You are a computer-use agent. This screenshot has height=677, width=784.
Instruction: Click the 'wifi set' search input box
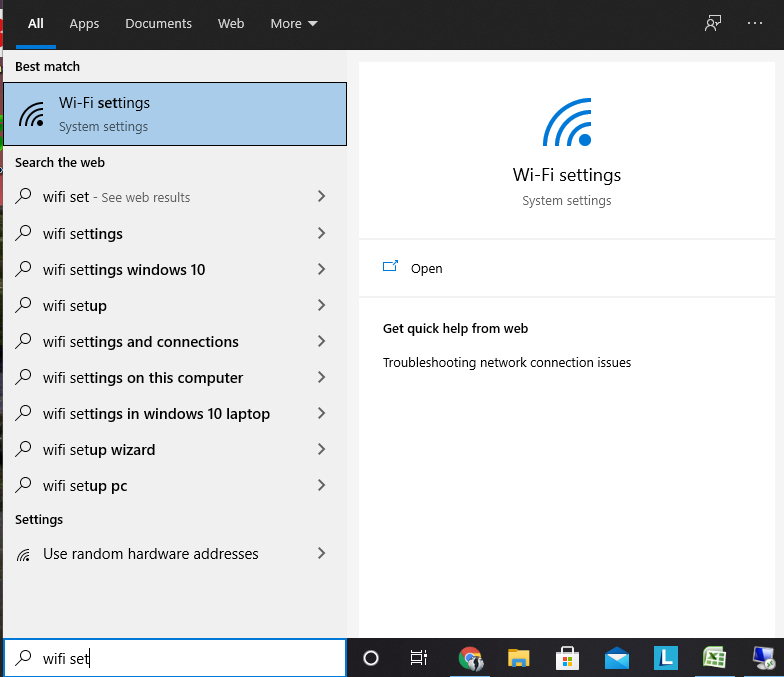(x=175, y=658)
